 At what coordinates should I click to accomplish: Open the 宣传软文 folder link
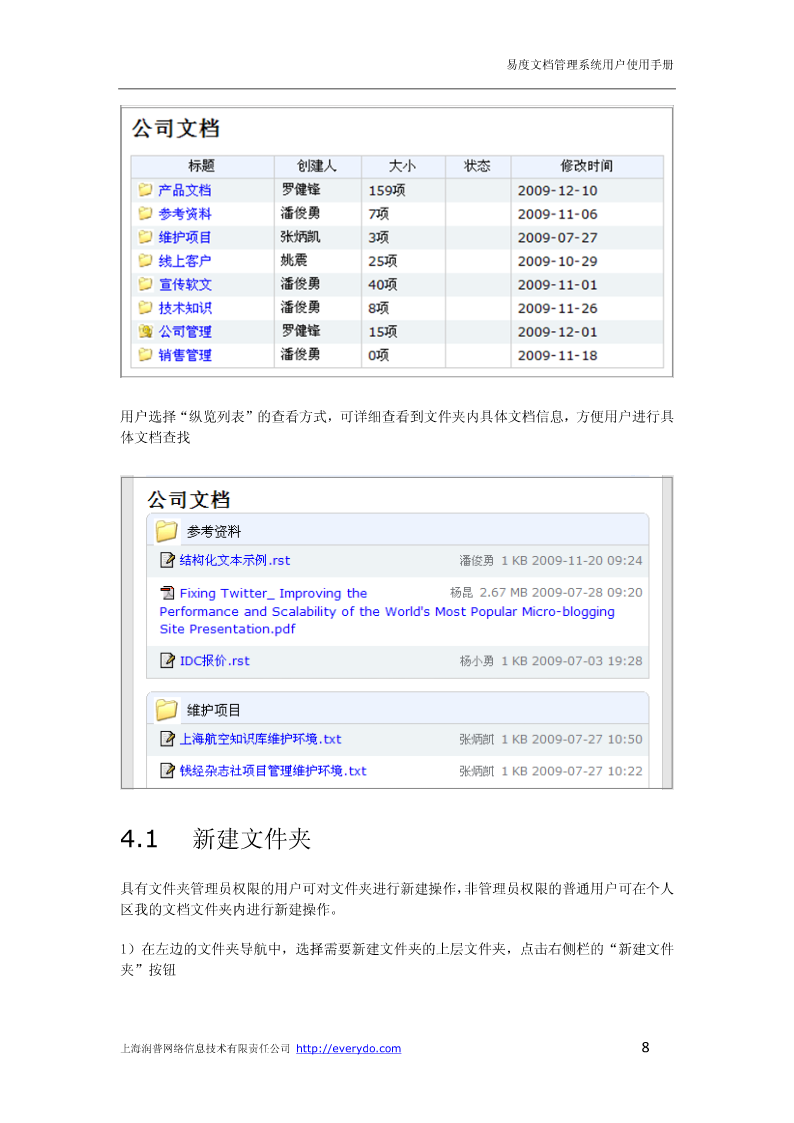pos(185,285)
